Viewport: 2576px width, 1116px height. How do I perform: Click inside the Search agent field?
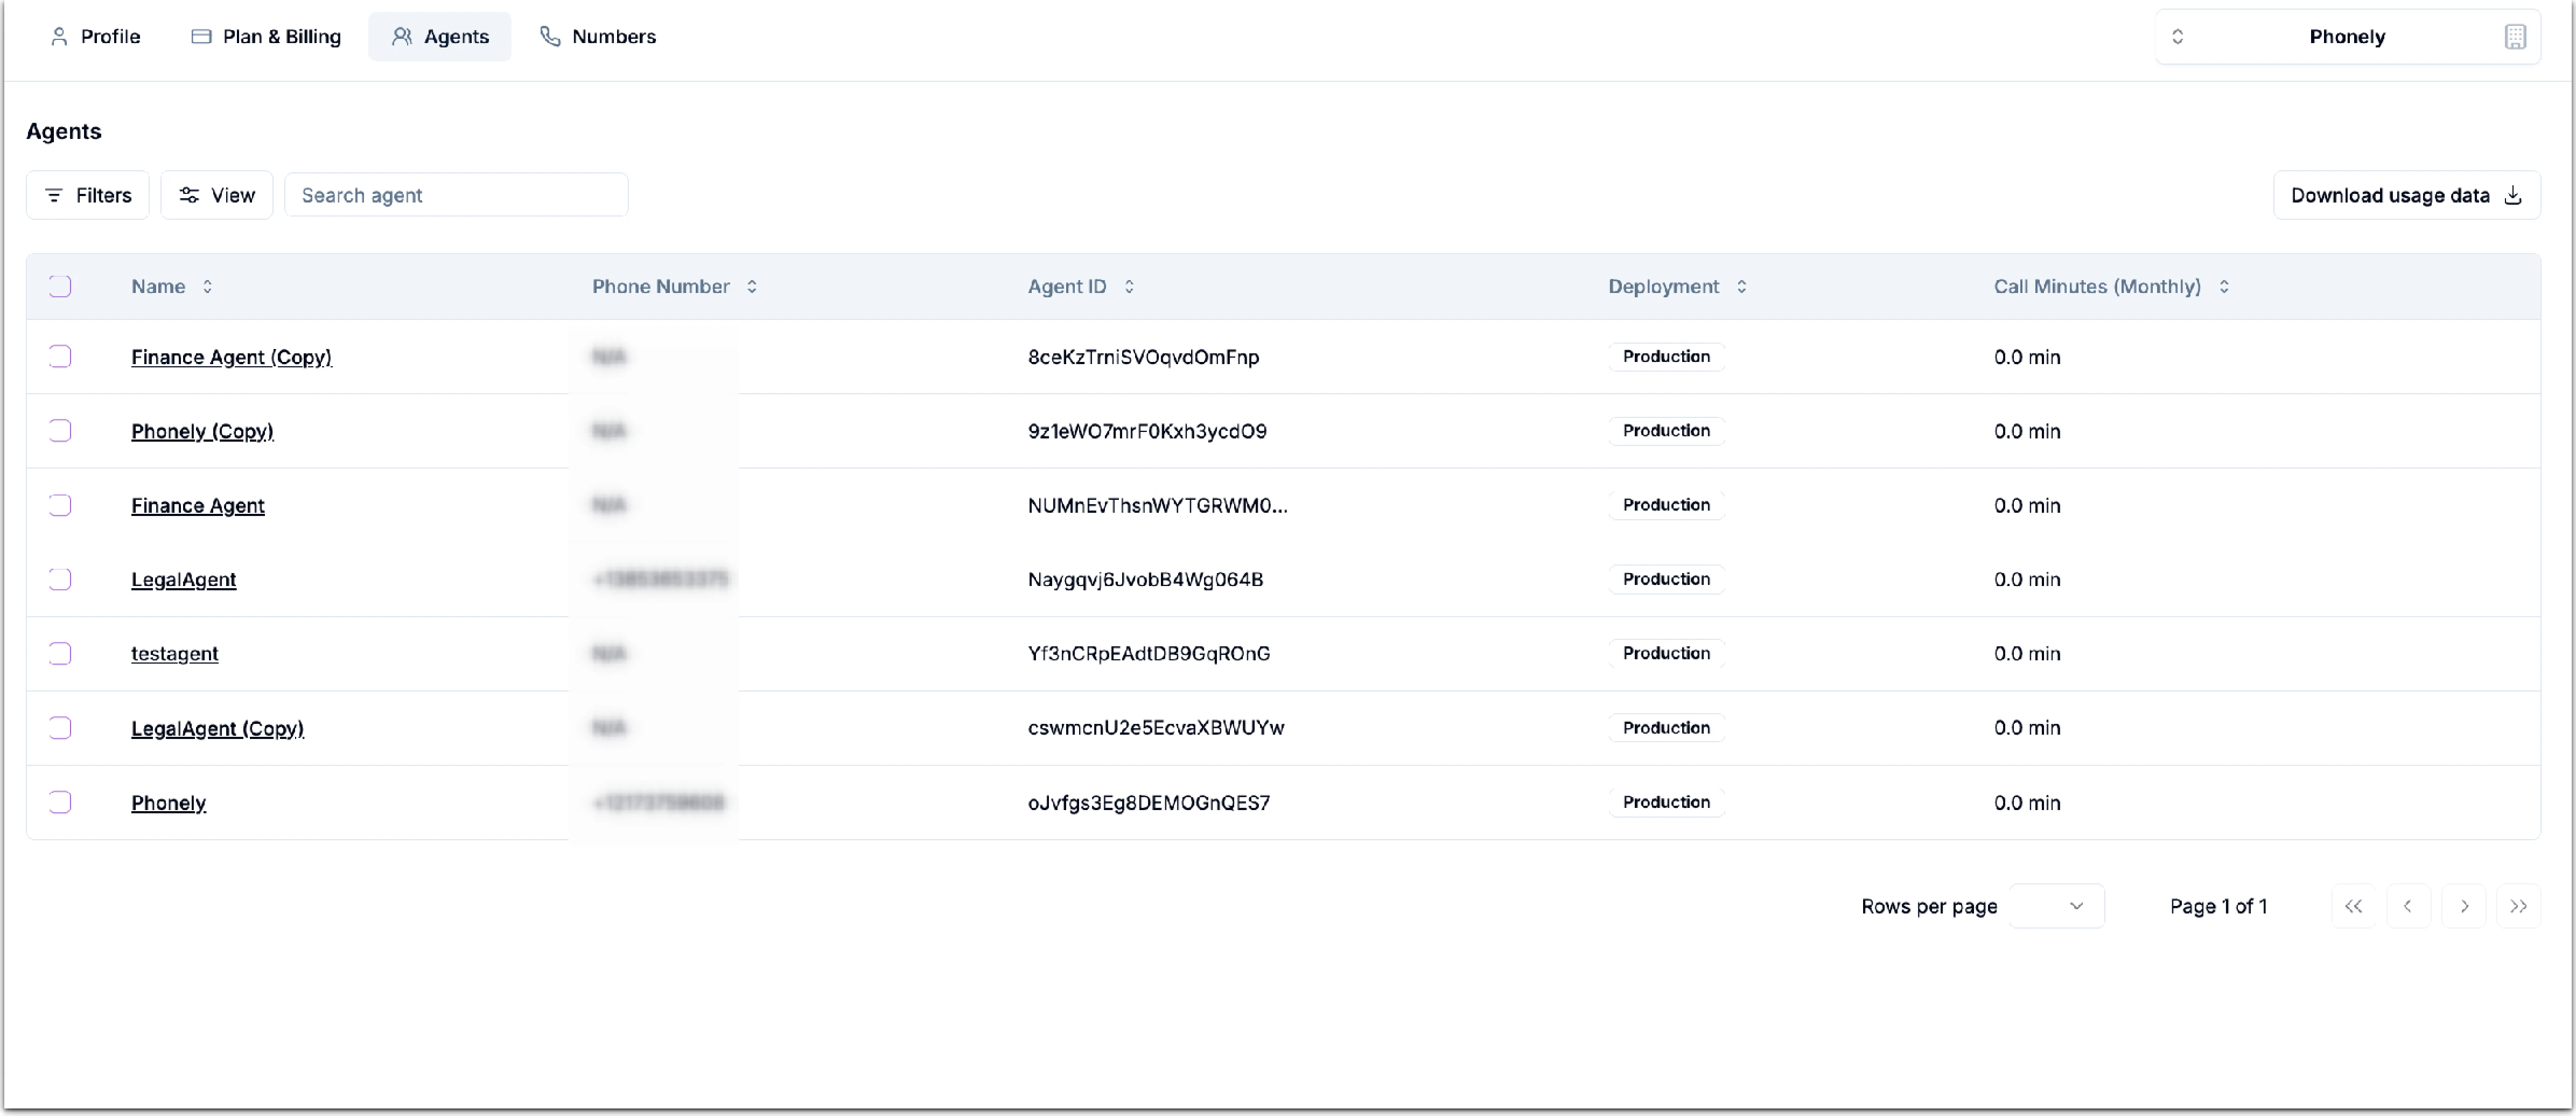458,195
